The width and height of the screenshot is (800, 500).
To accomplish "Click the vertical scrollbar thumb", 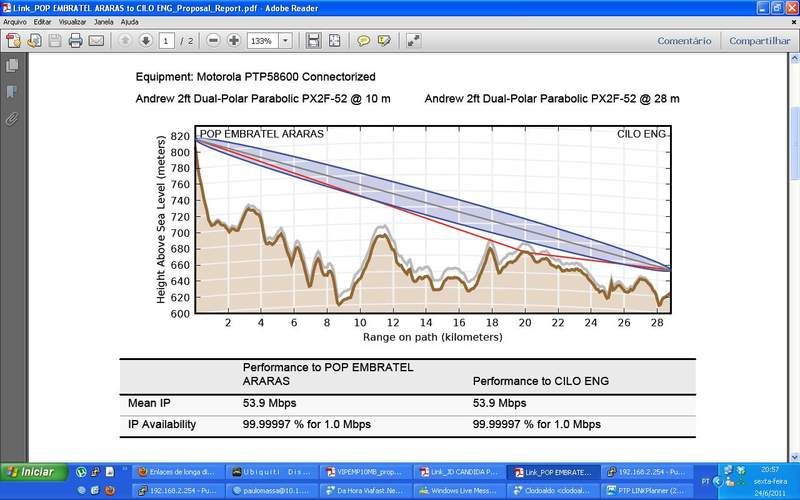I will (x=794, y=143).
